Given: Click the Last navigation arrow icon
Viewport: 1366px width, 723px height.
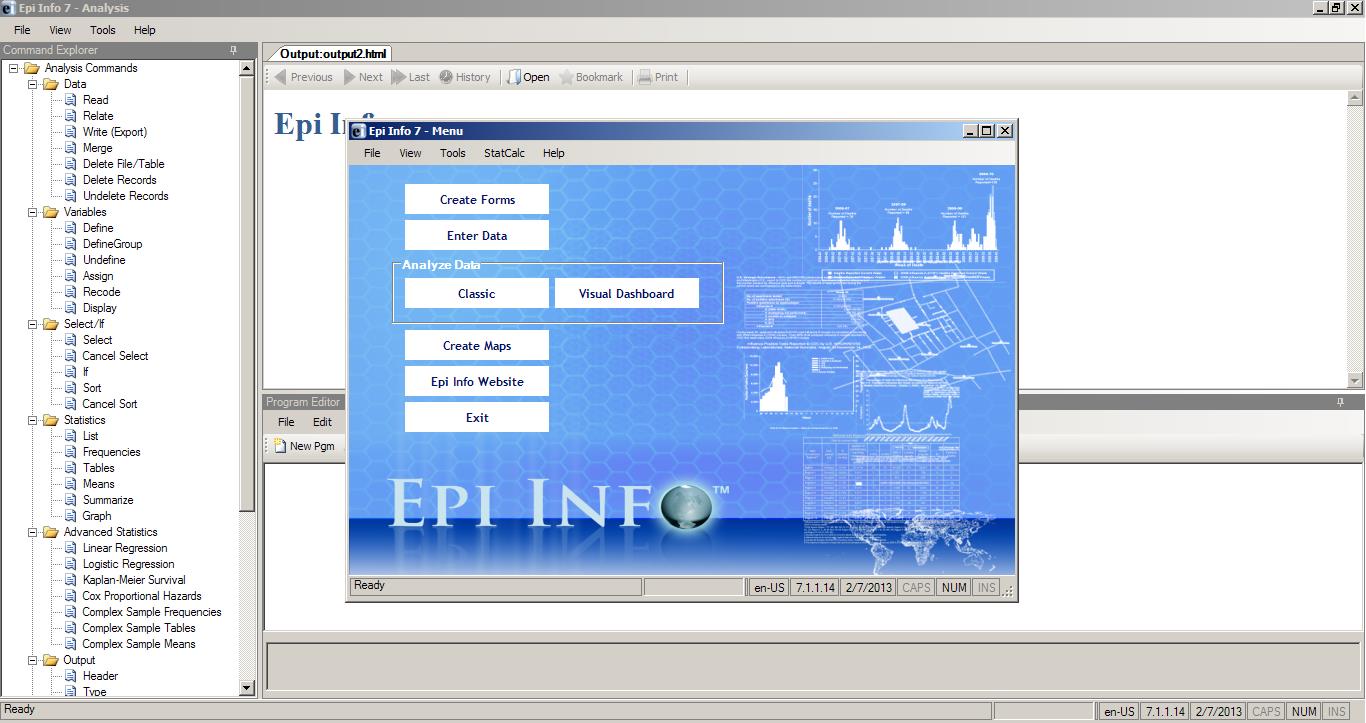Looking at the screenshot, I should click(399, 77).
